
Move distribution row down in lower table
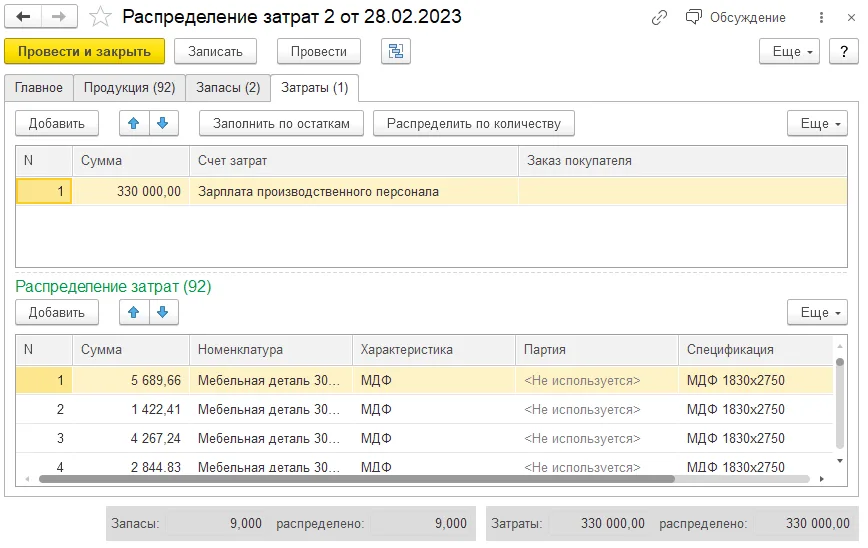click(x=163, y=313)
